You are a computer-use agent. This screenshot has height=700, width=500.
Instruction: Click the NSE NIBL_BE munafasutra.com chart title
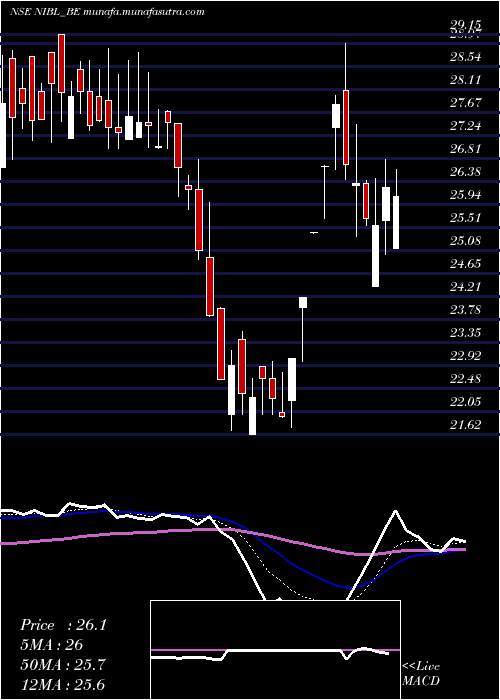(x=107, y=12)
